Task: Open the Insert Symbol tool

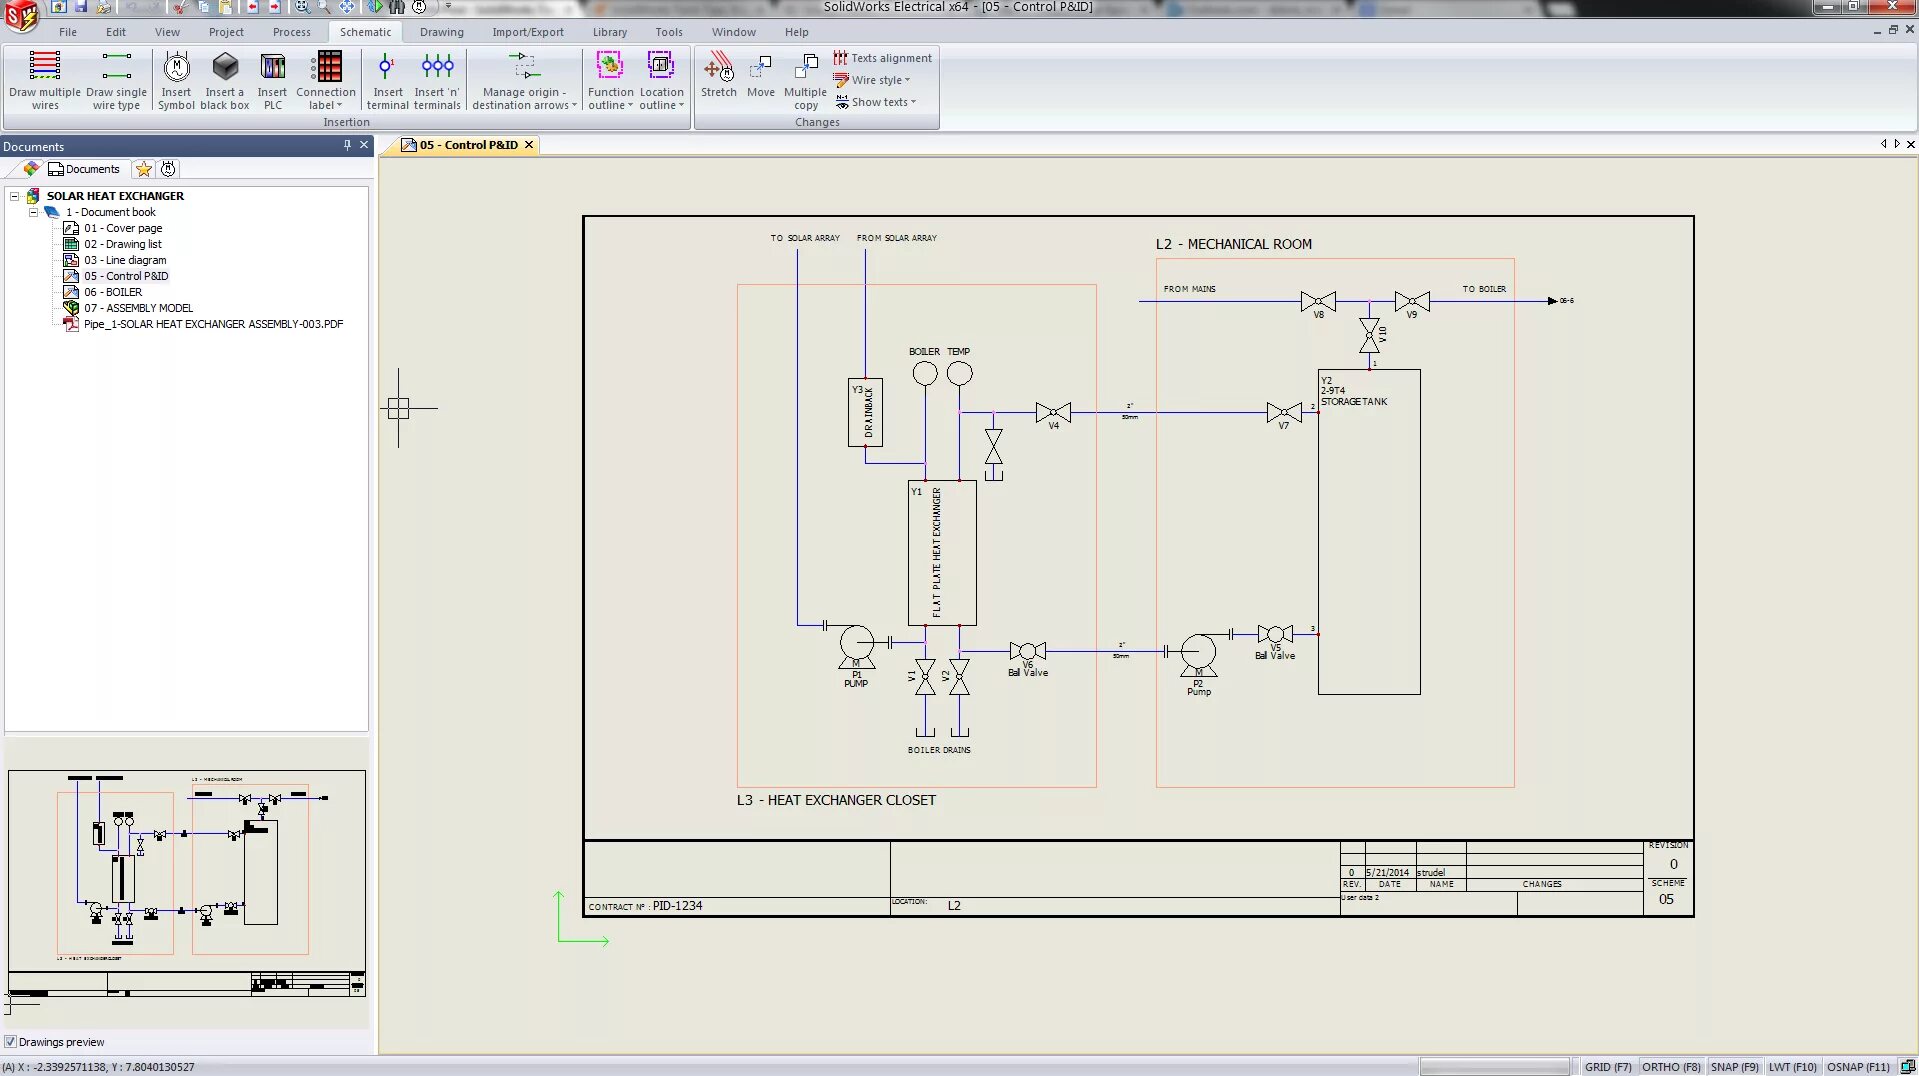Action: click(x=176, y=80)
